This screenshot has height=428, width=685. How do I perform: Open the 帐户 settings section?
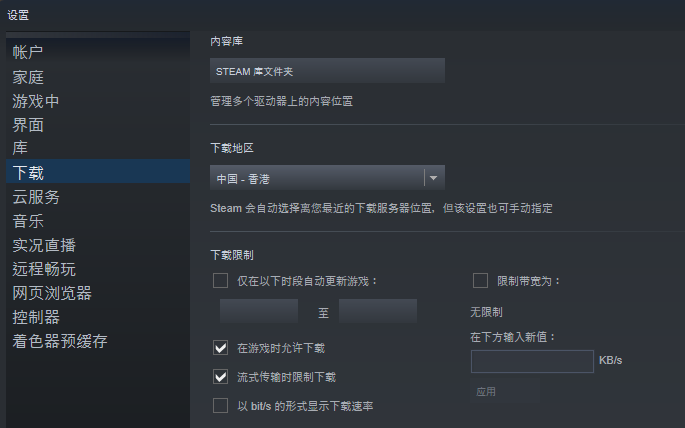(x=28, y=52)
